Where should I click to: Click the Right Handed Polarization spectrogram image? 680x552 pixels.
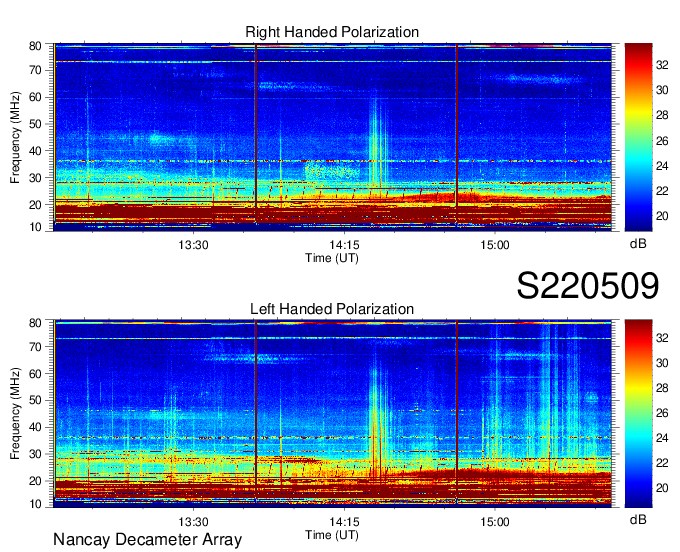[x=333, y=137]
